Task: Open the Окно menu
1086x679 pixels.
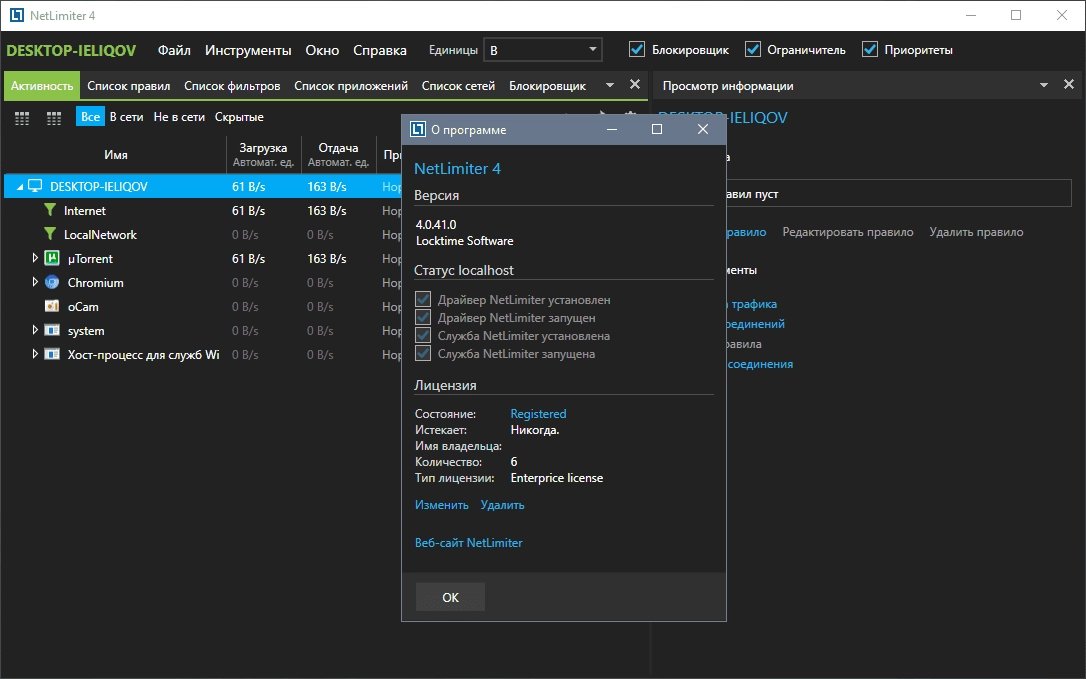Action: pyautogui.click(x=322, y=50)
